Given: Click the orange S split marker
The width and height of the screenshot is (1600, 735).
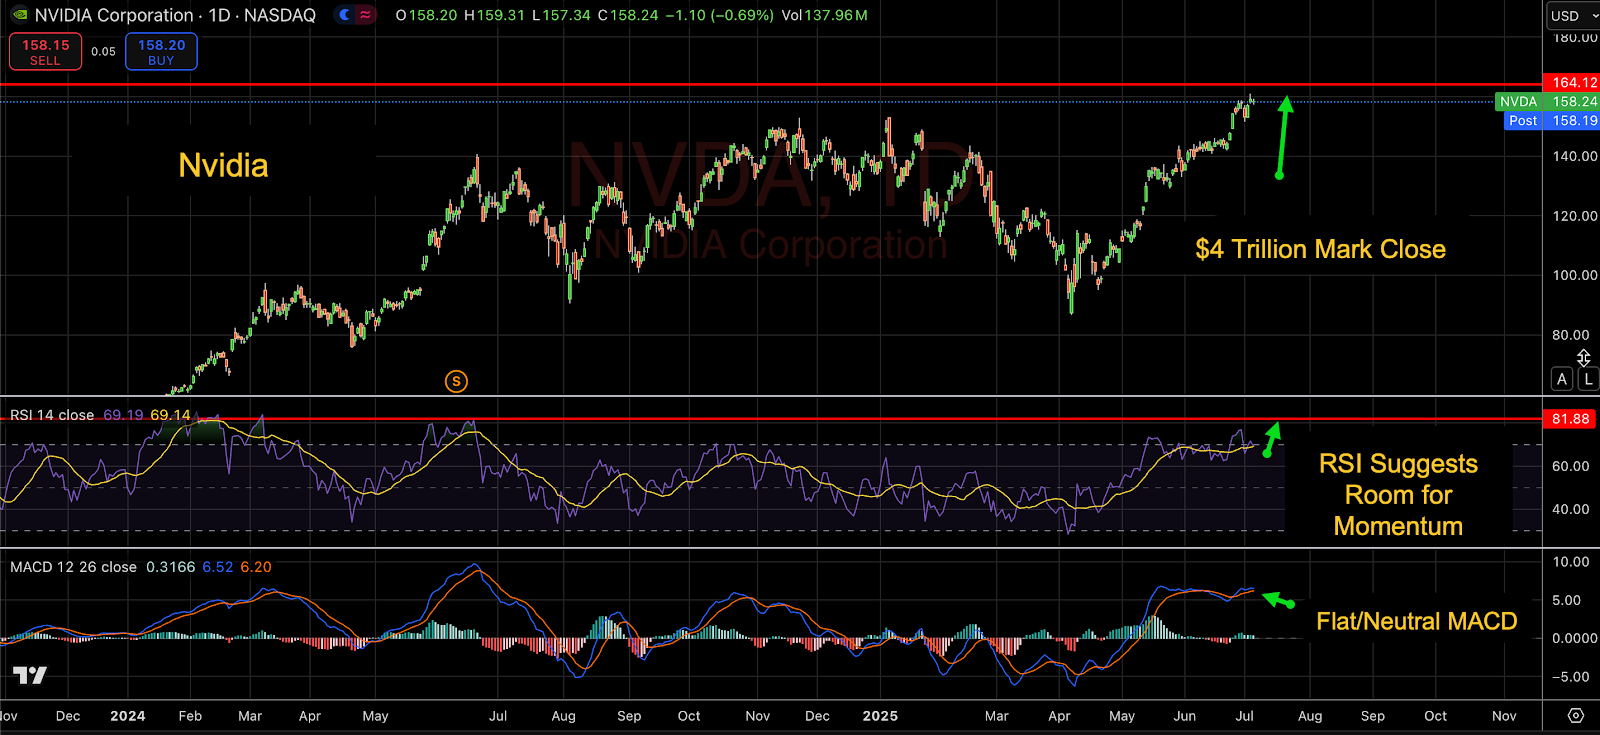Looking at the screenshot, I should point(456,381).
